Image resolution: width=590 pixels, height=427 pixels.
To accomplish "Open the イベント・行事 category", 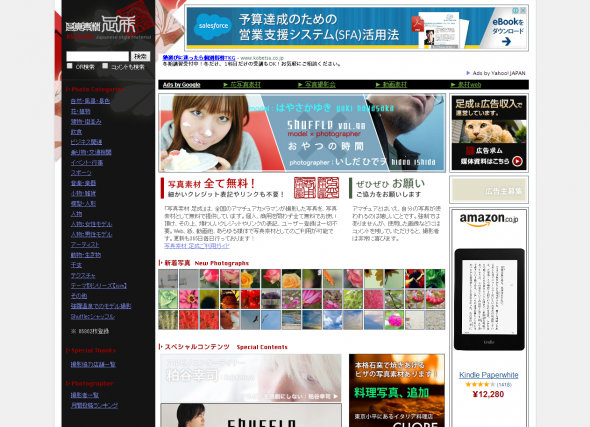I will [87, 163].
